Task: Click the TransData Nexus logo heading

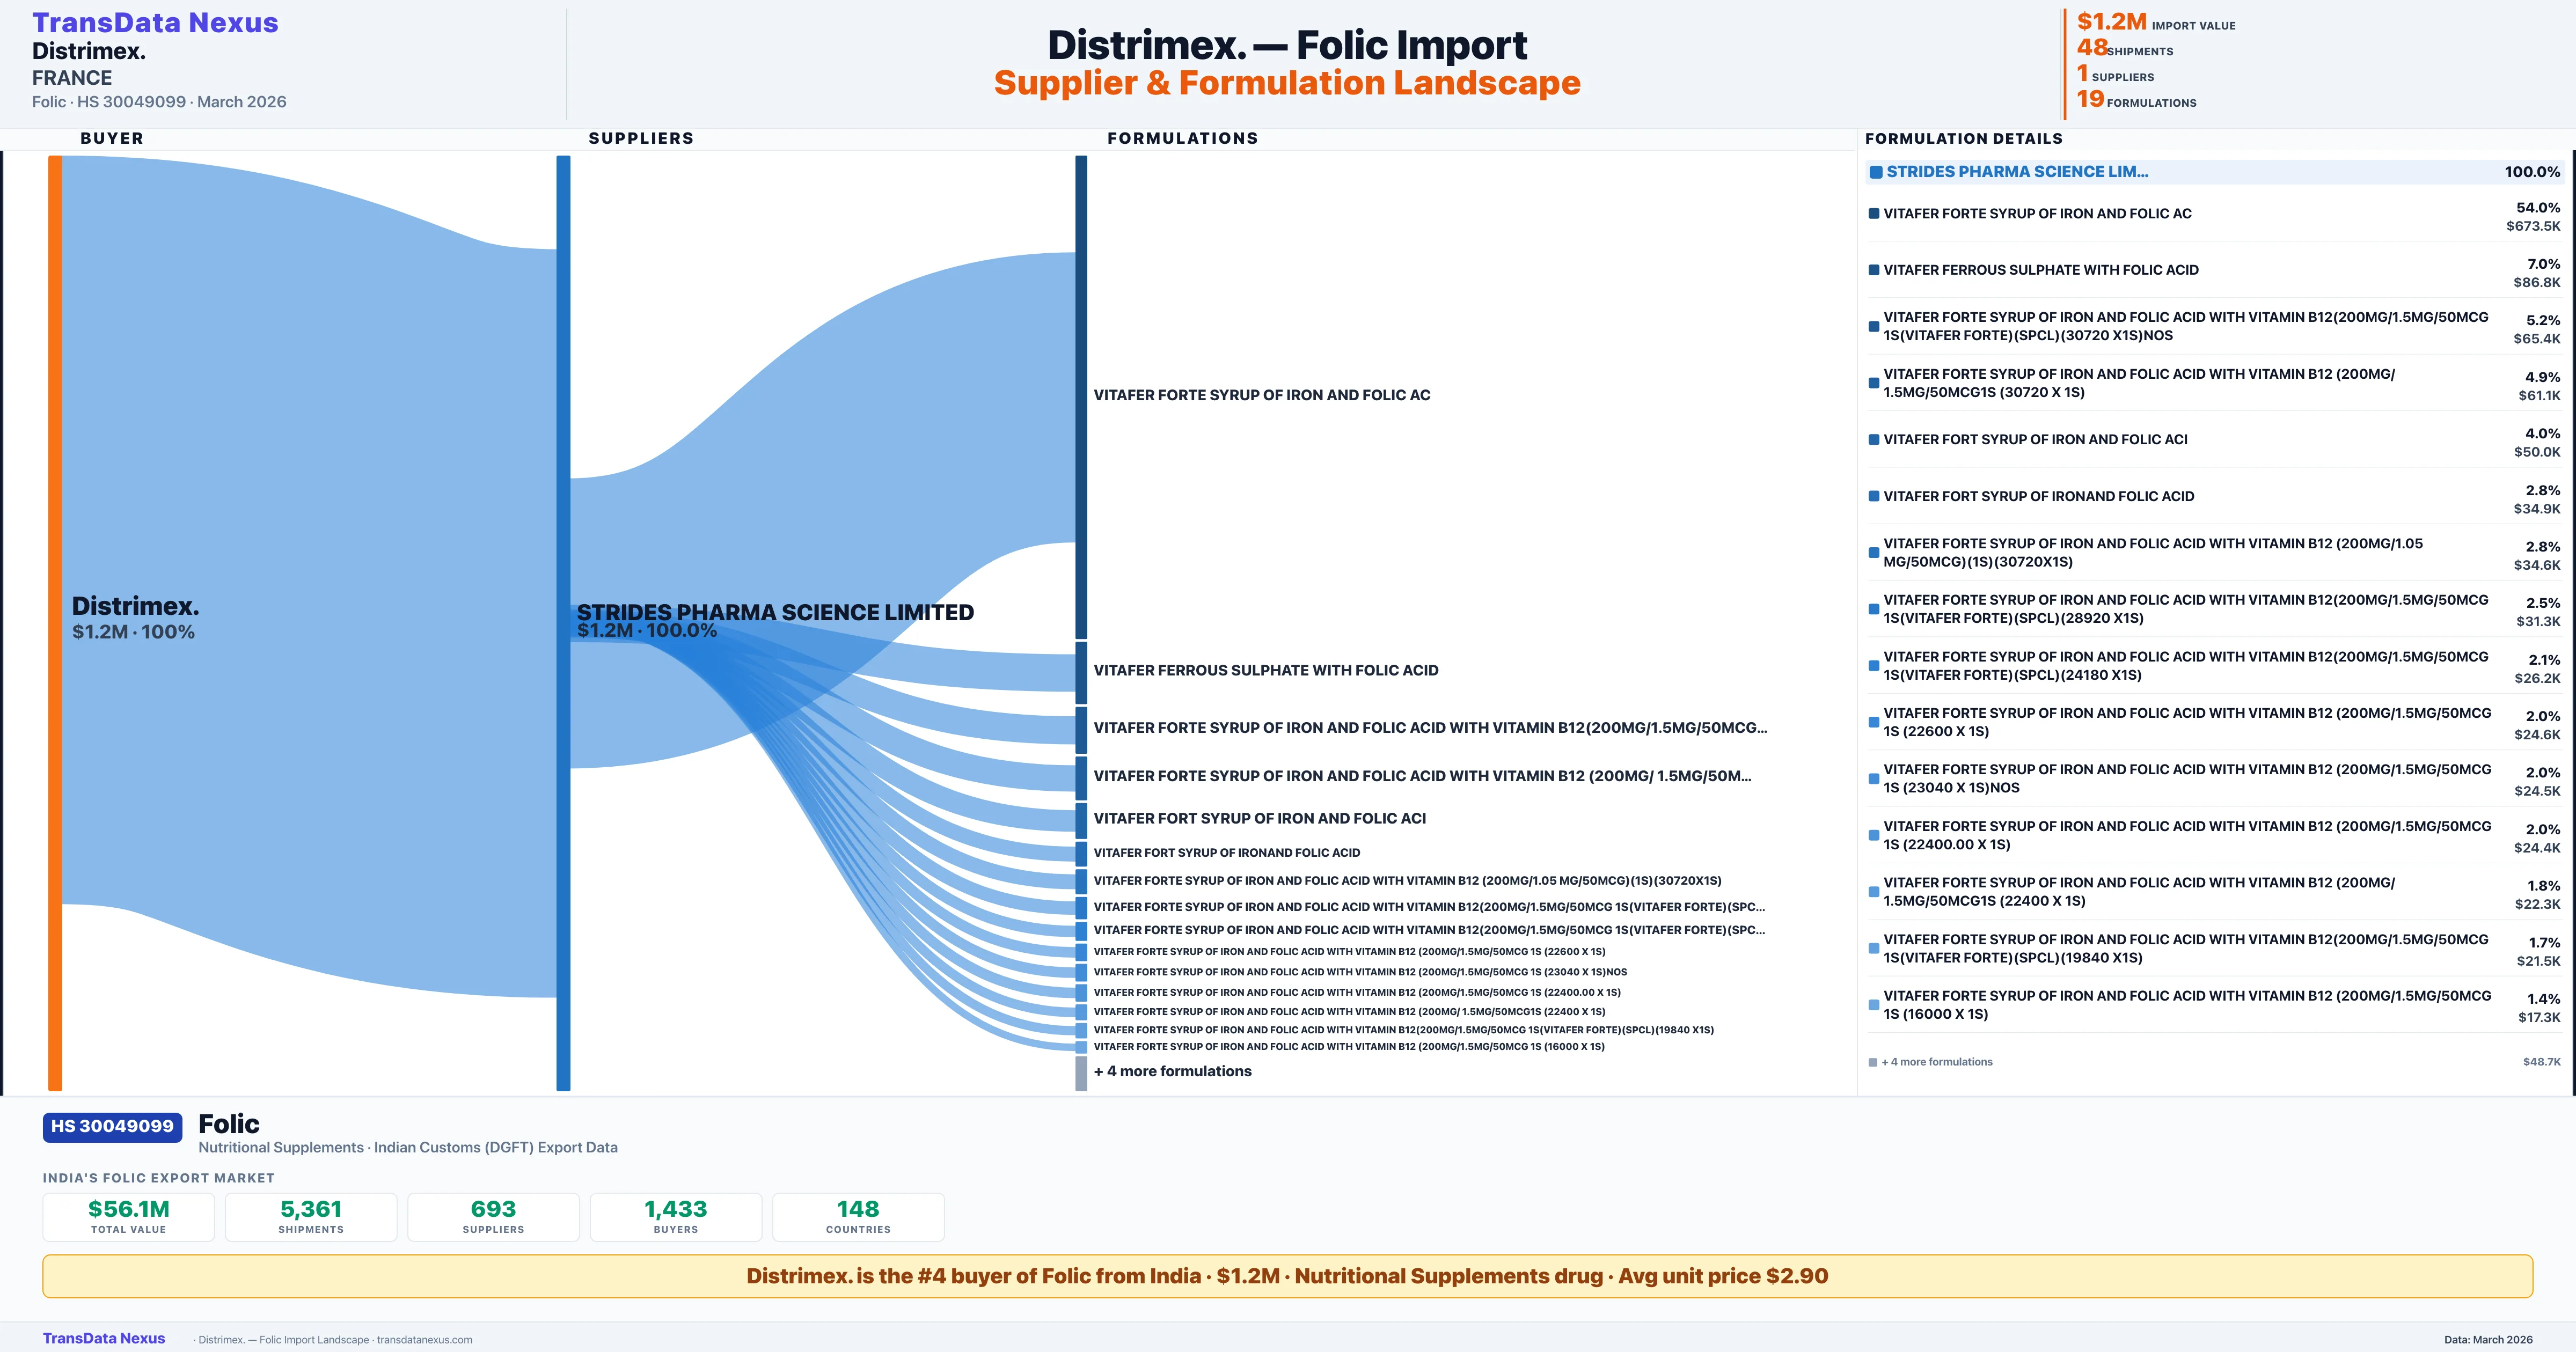Action: [x=155, y=23]
